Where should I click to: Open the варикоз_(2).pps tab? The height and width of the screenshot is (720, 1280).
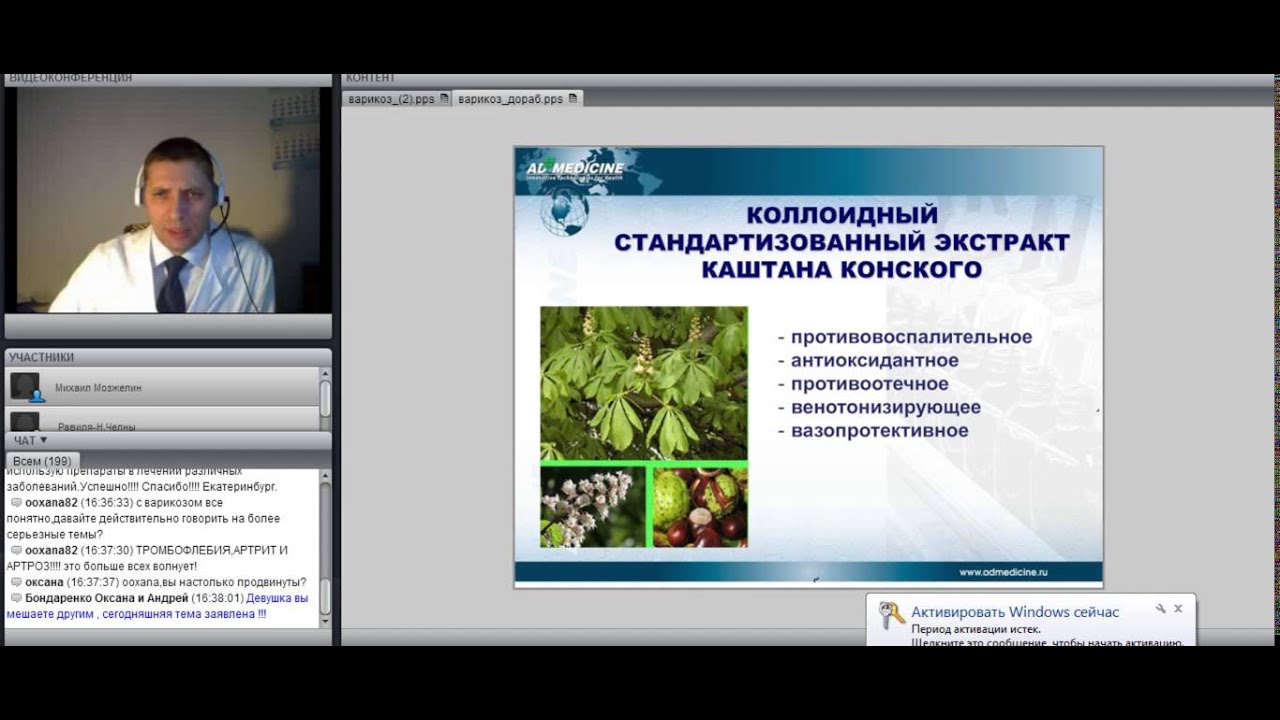[397, 99]
